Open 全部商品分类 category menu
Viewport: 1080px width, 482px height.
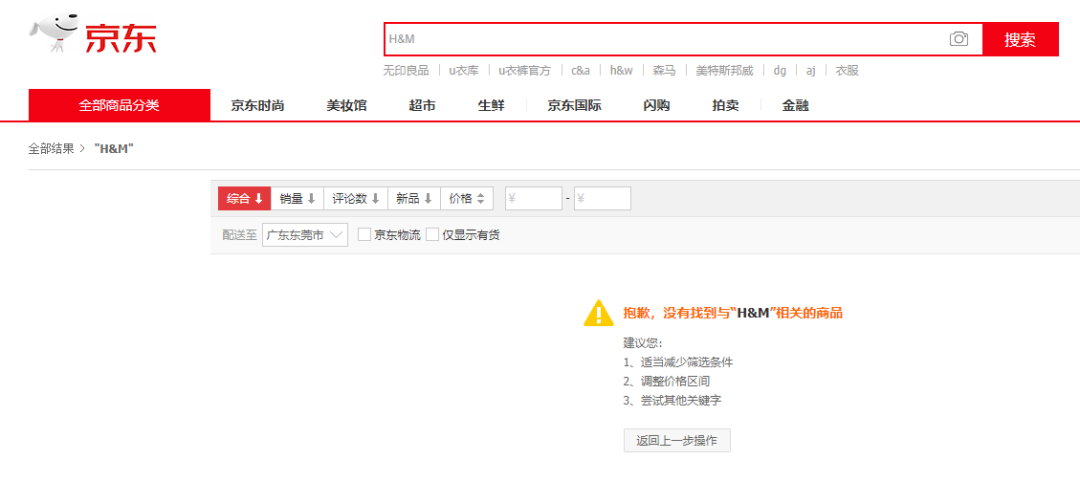pyautogui.click(x=119, y=105)
